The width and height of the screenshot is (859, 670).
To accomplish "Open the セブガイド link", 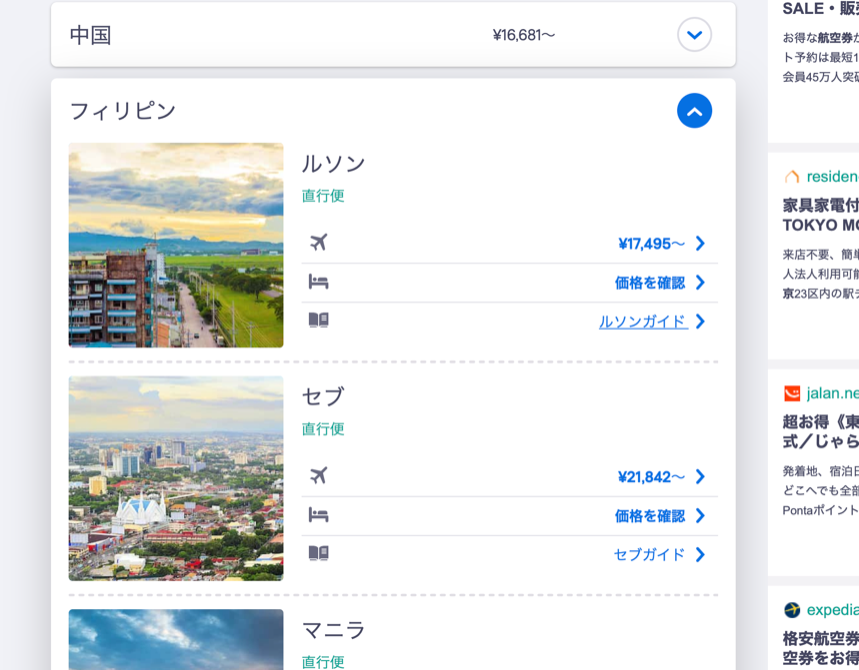I will (x=649, y=555).
